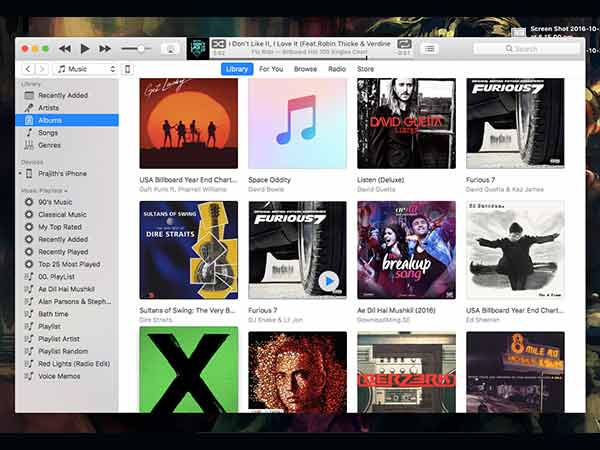The image size is (600, 450).
Task: Open the Top 25 Most Played playlist
Action: point(67,264)
